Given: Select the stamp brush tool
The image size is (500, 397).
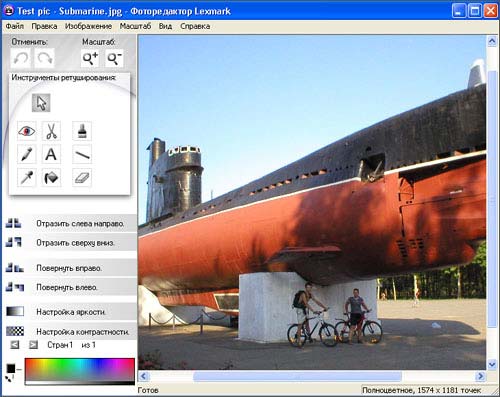Looking at the screenshot, I should point(82,131).
